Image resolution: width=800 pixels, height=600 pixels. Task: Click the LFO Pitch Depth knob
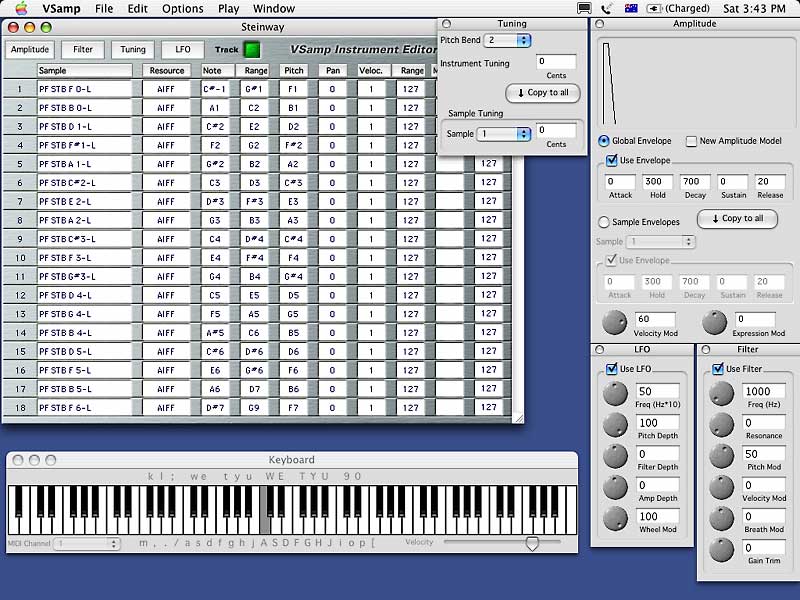tap(615, 424)
